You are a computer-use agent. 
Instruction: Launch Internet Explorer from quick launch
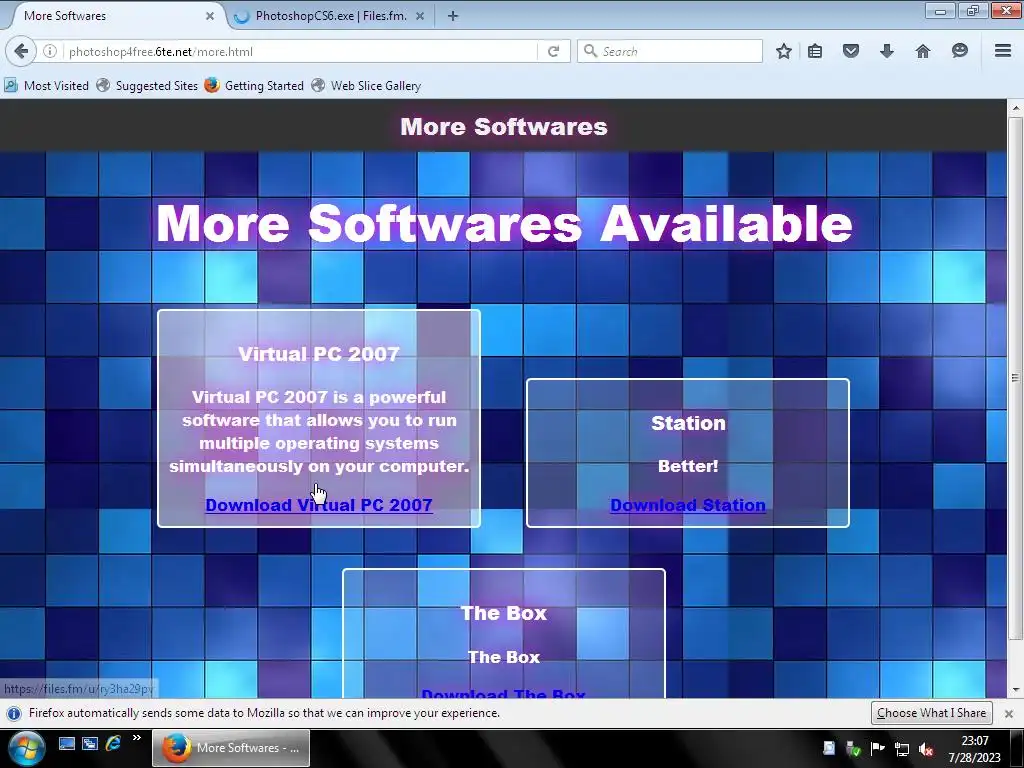point(113,743)
